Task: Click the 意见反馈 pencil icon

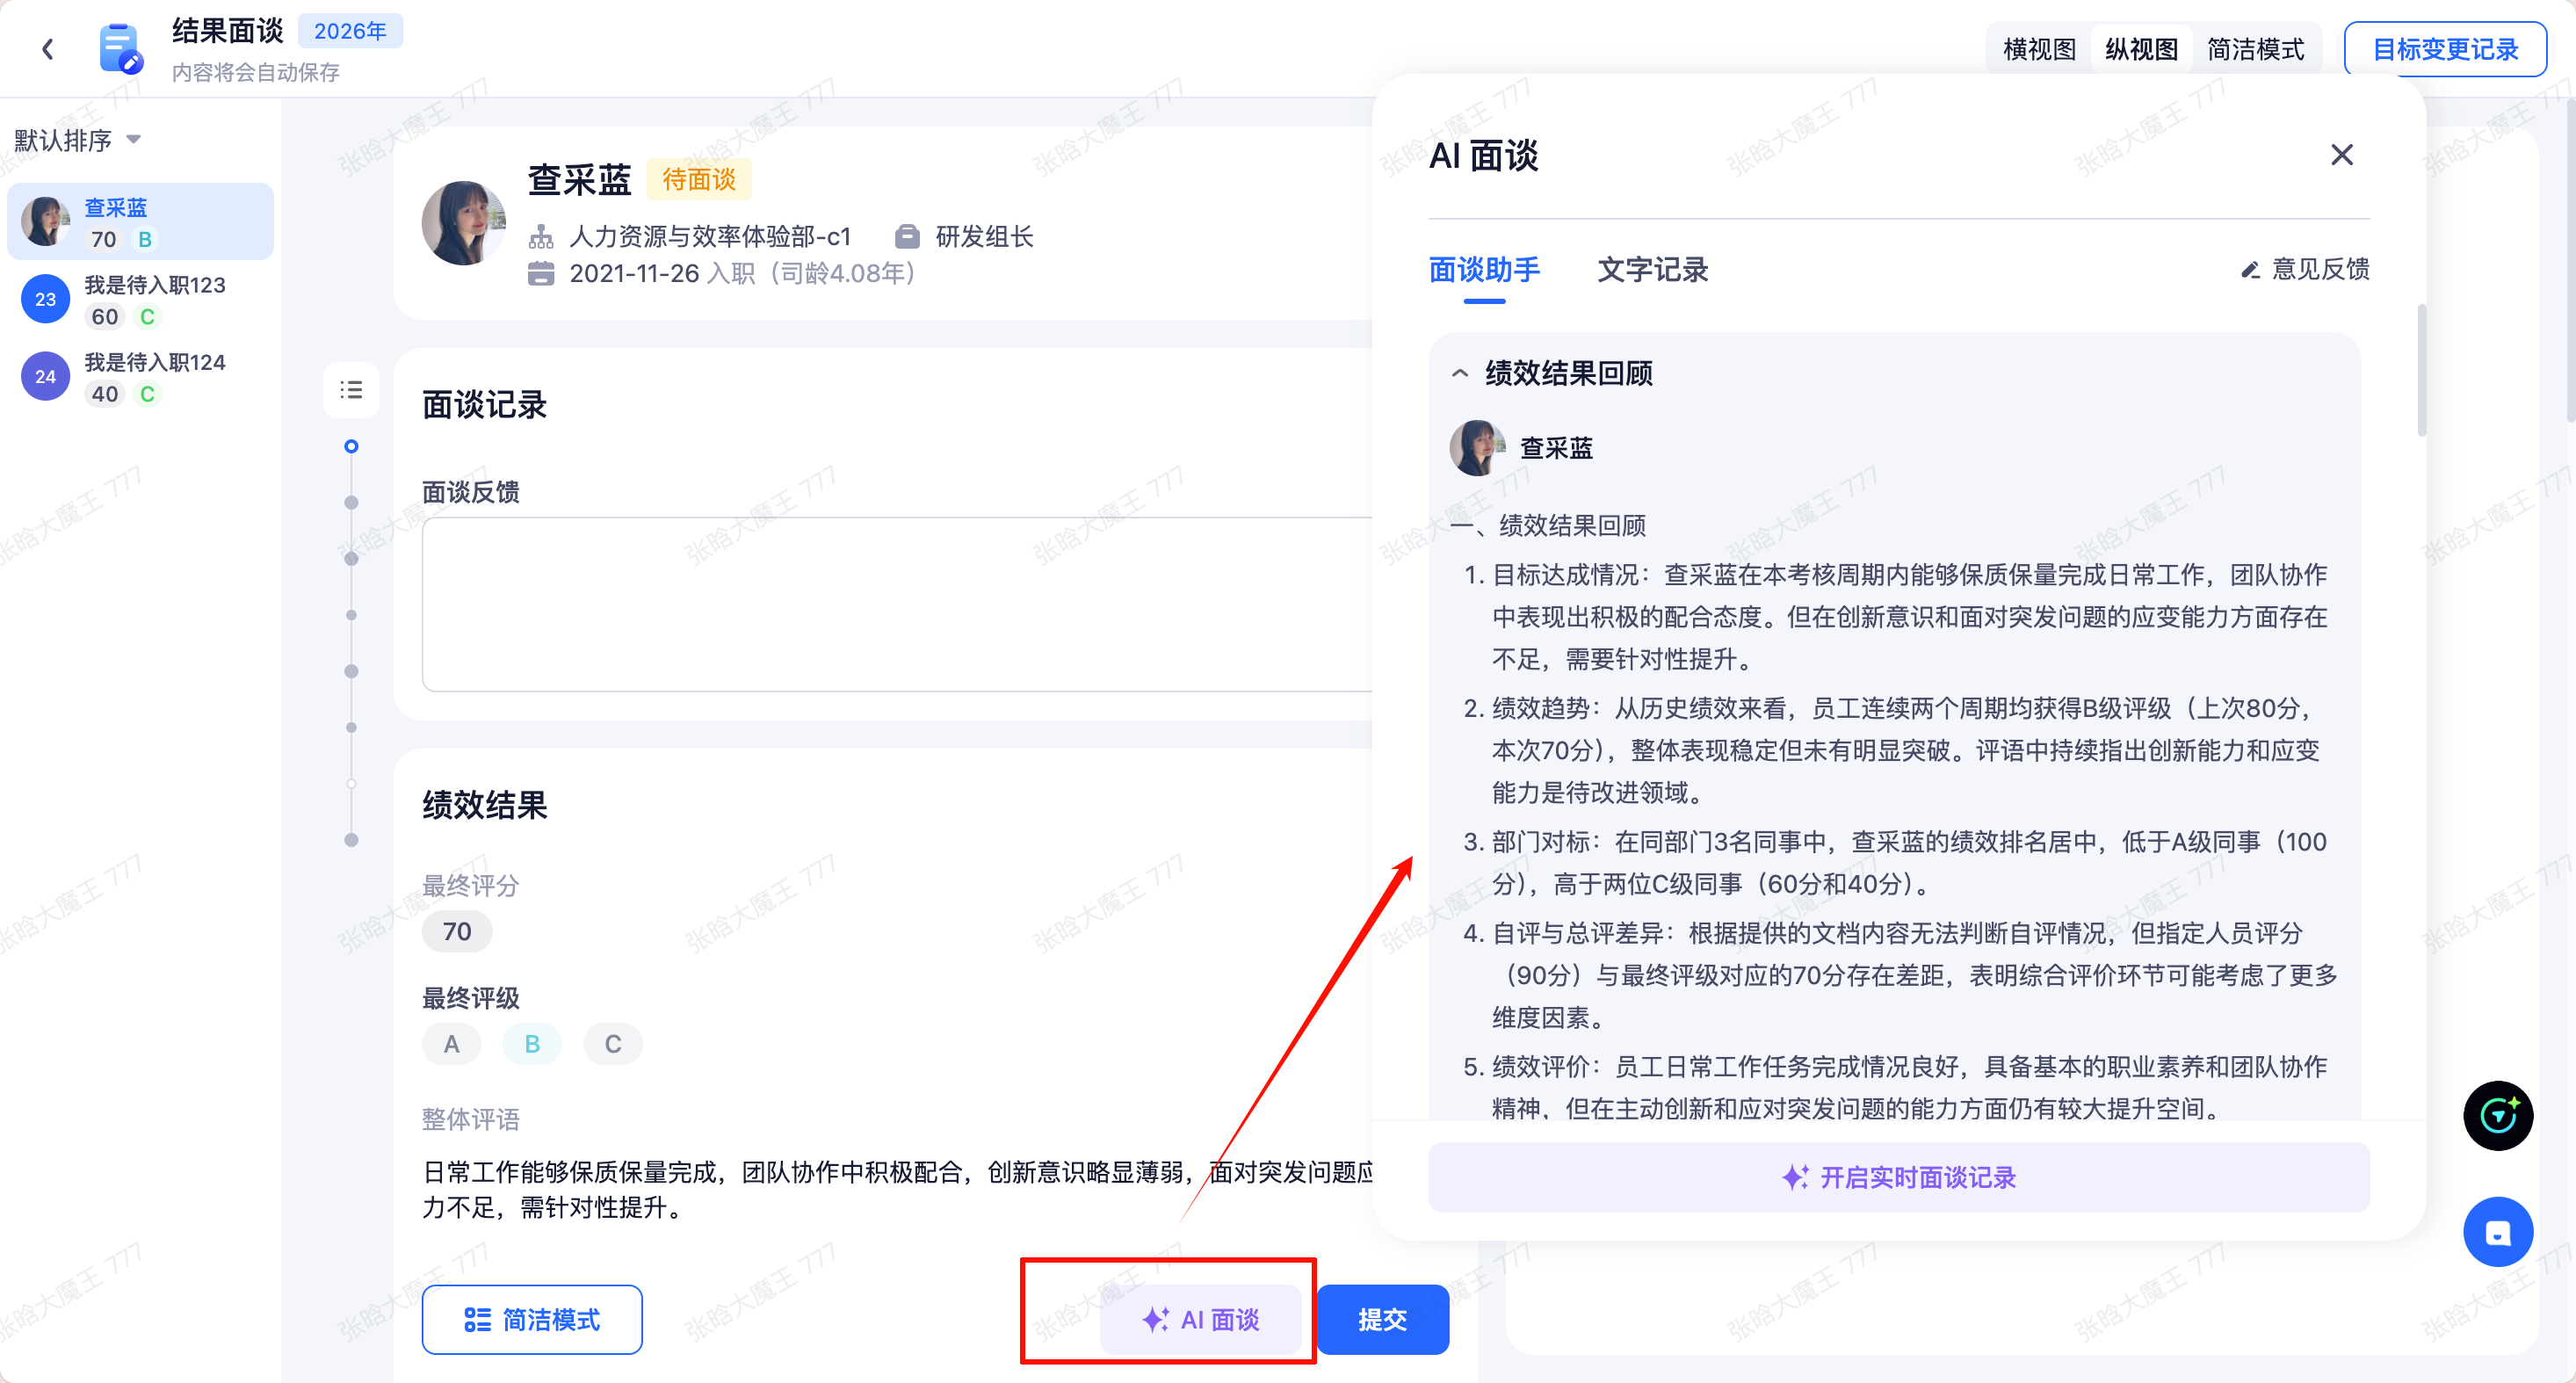Action: click(2250, 270)
